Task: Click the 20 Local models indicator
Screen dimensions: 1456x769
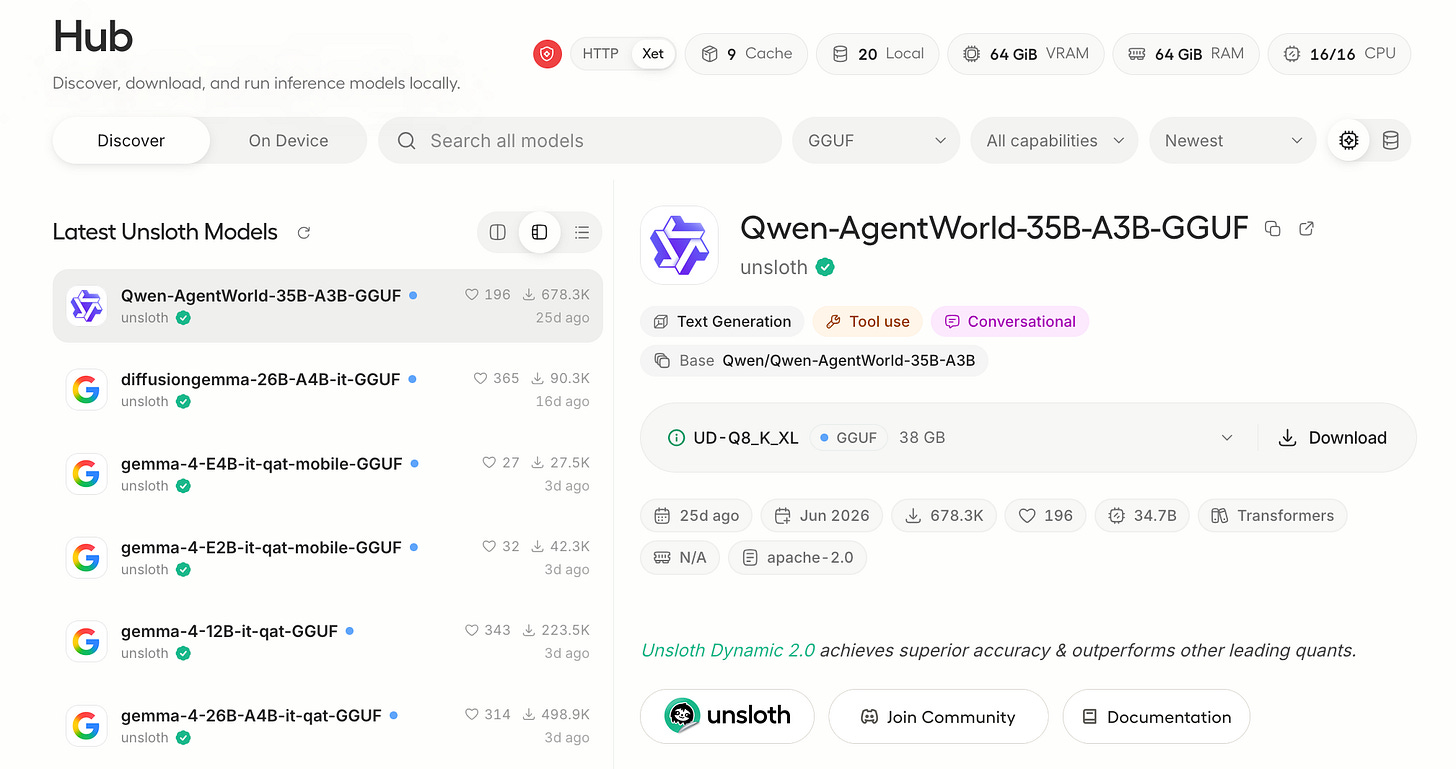Action: 878,54
